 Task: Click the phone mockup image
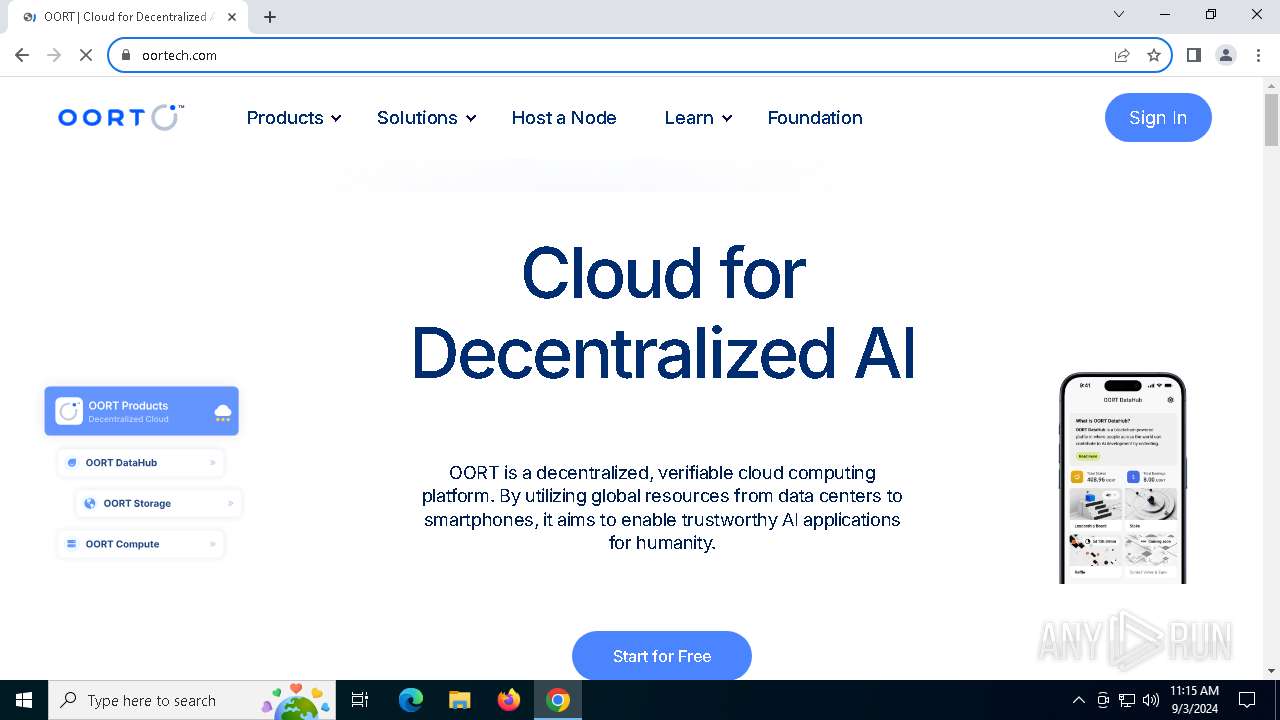tap(1123, 478)
